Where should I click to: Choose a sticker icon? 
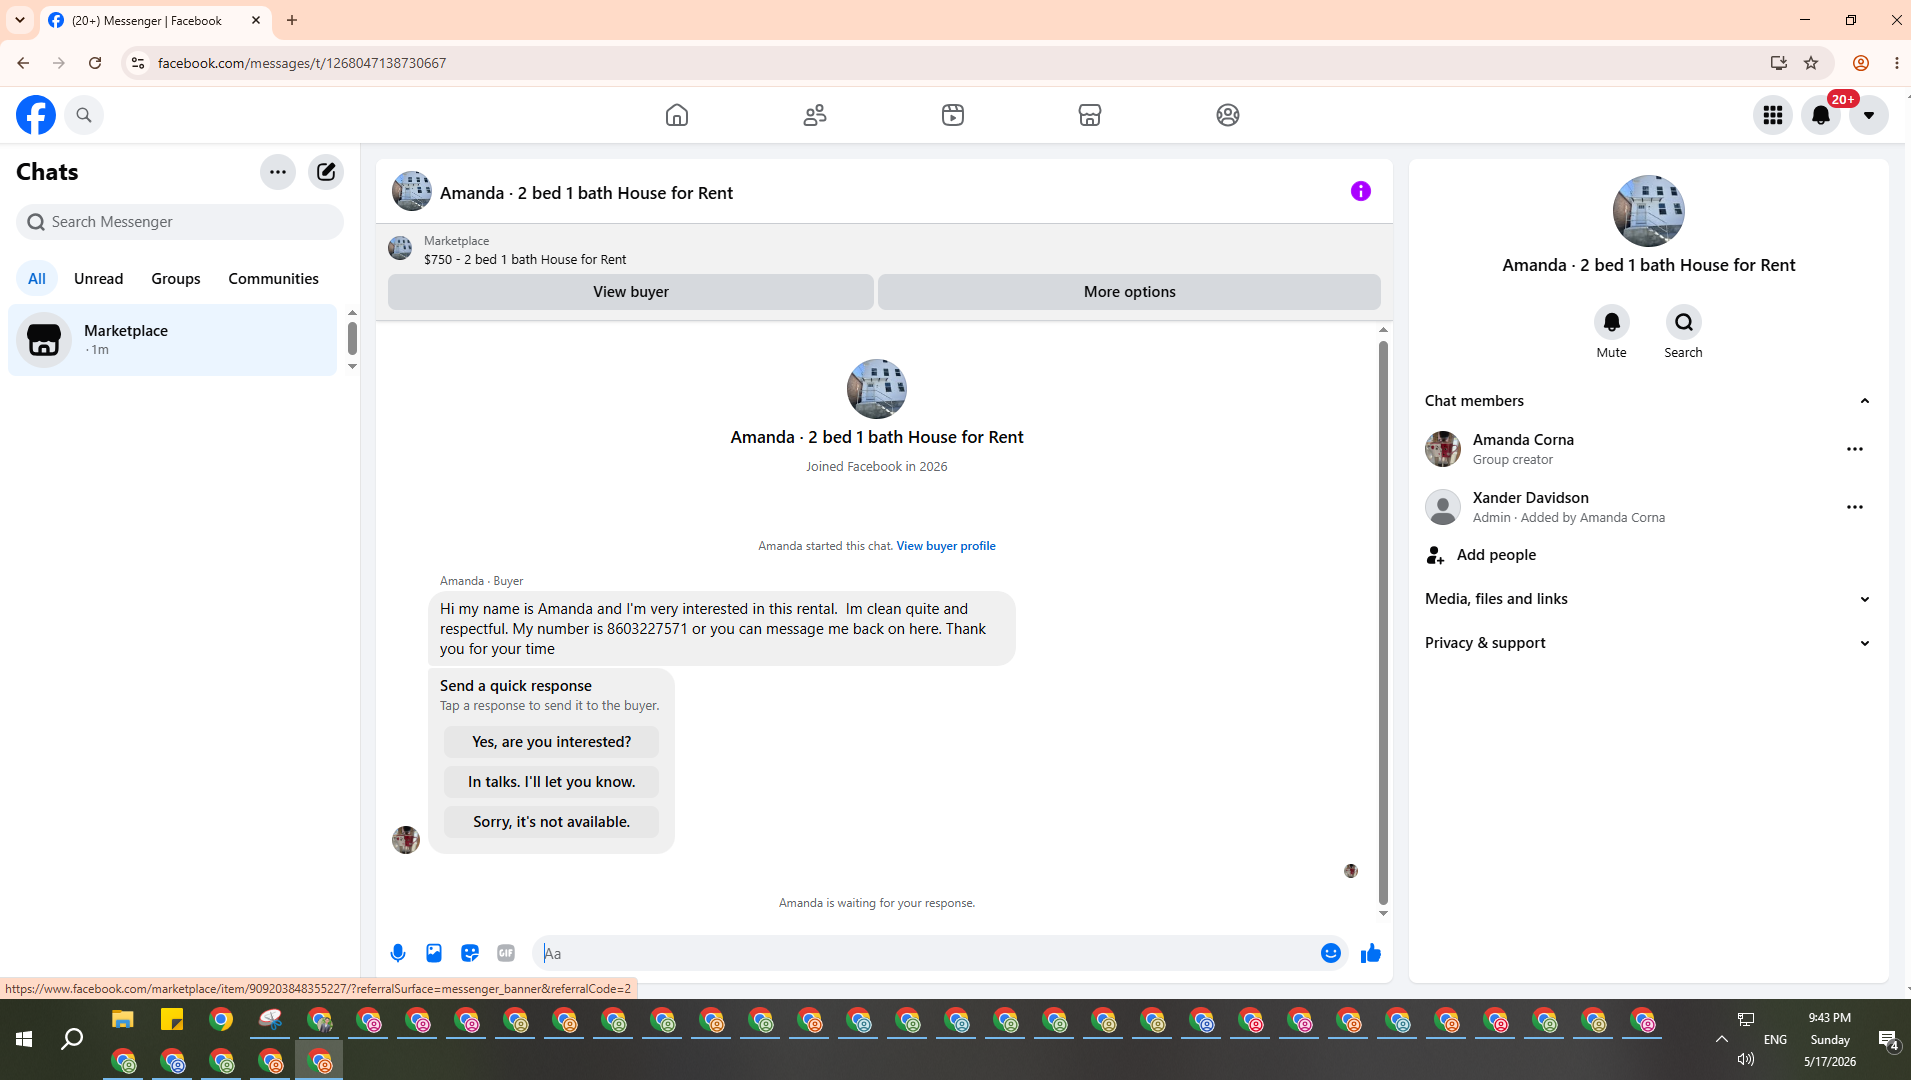point(470,954)
